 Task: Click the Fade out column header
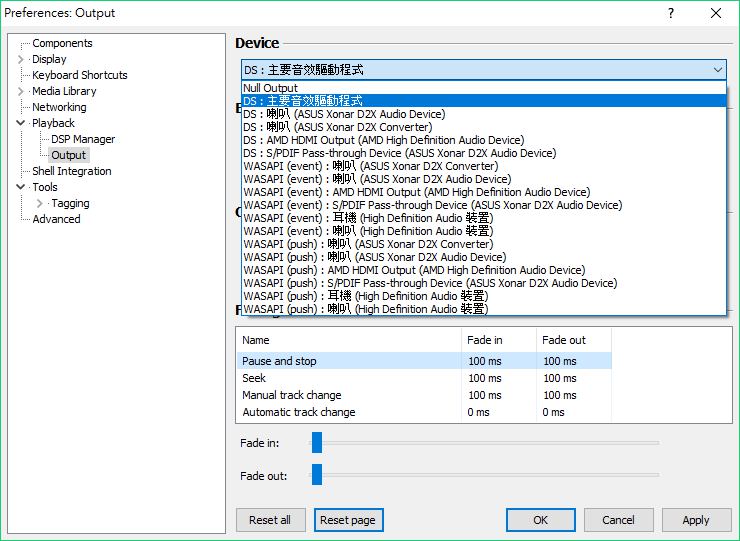(574, 340)
